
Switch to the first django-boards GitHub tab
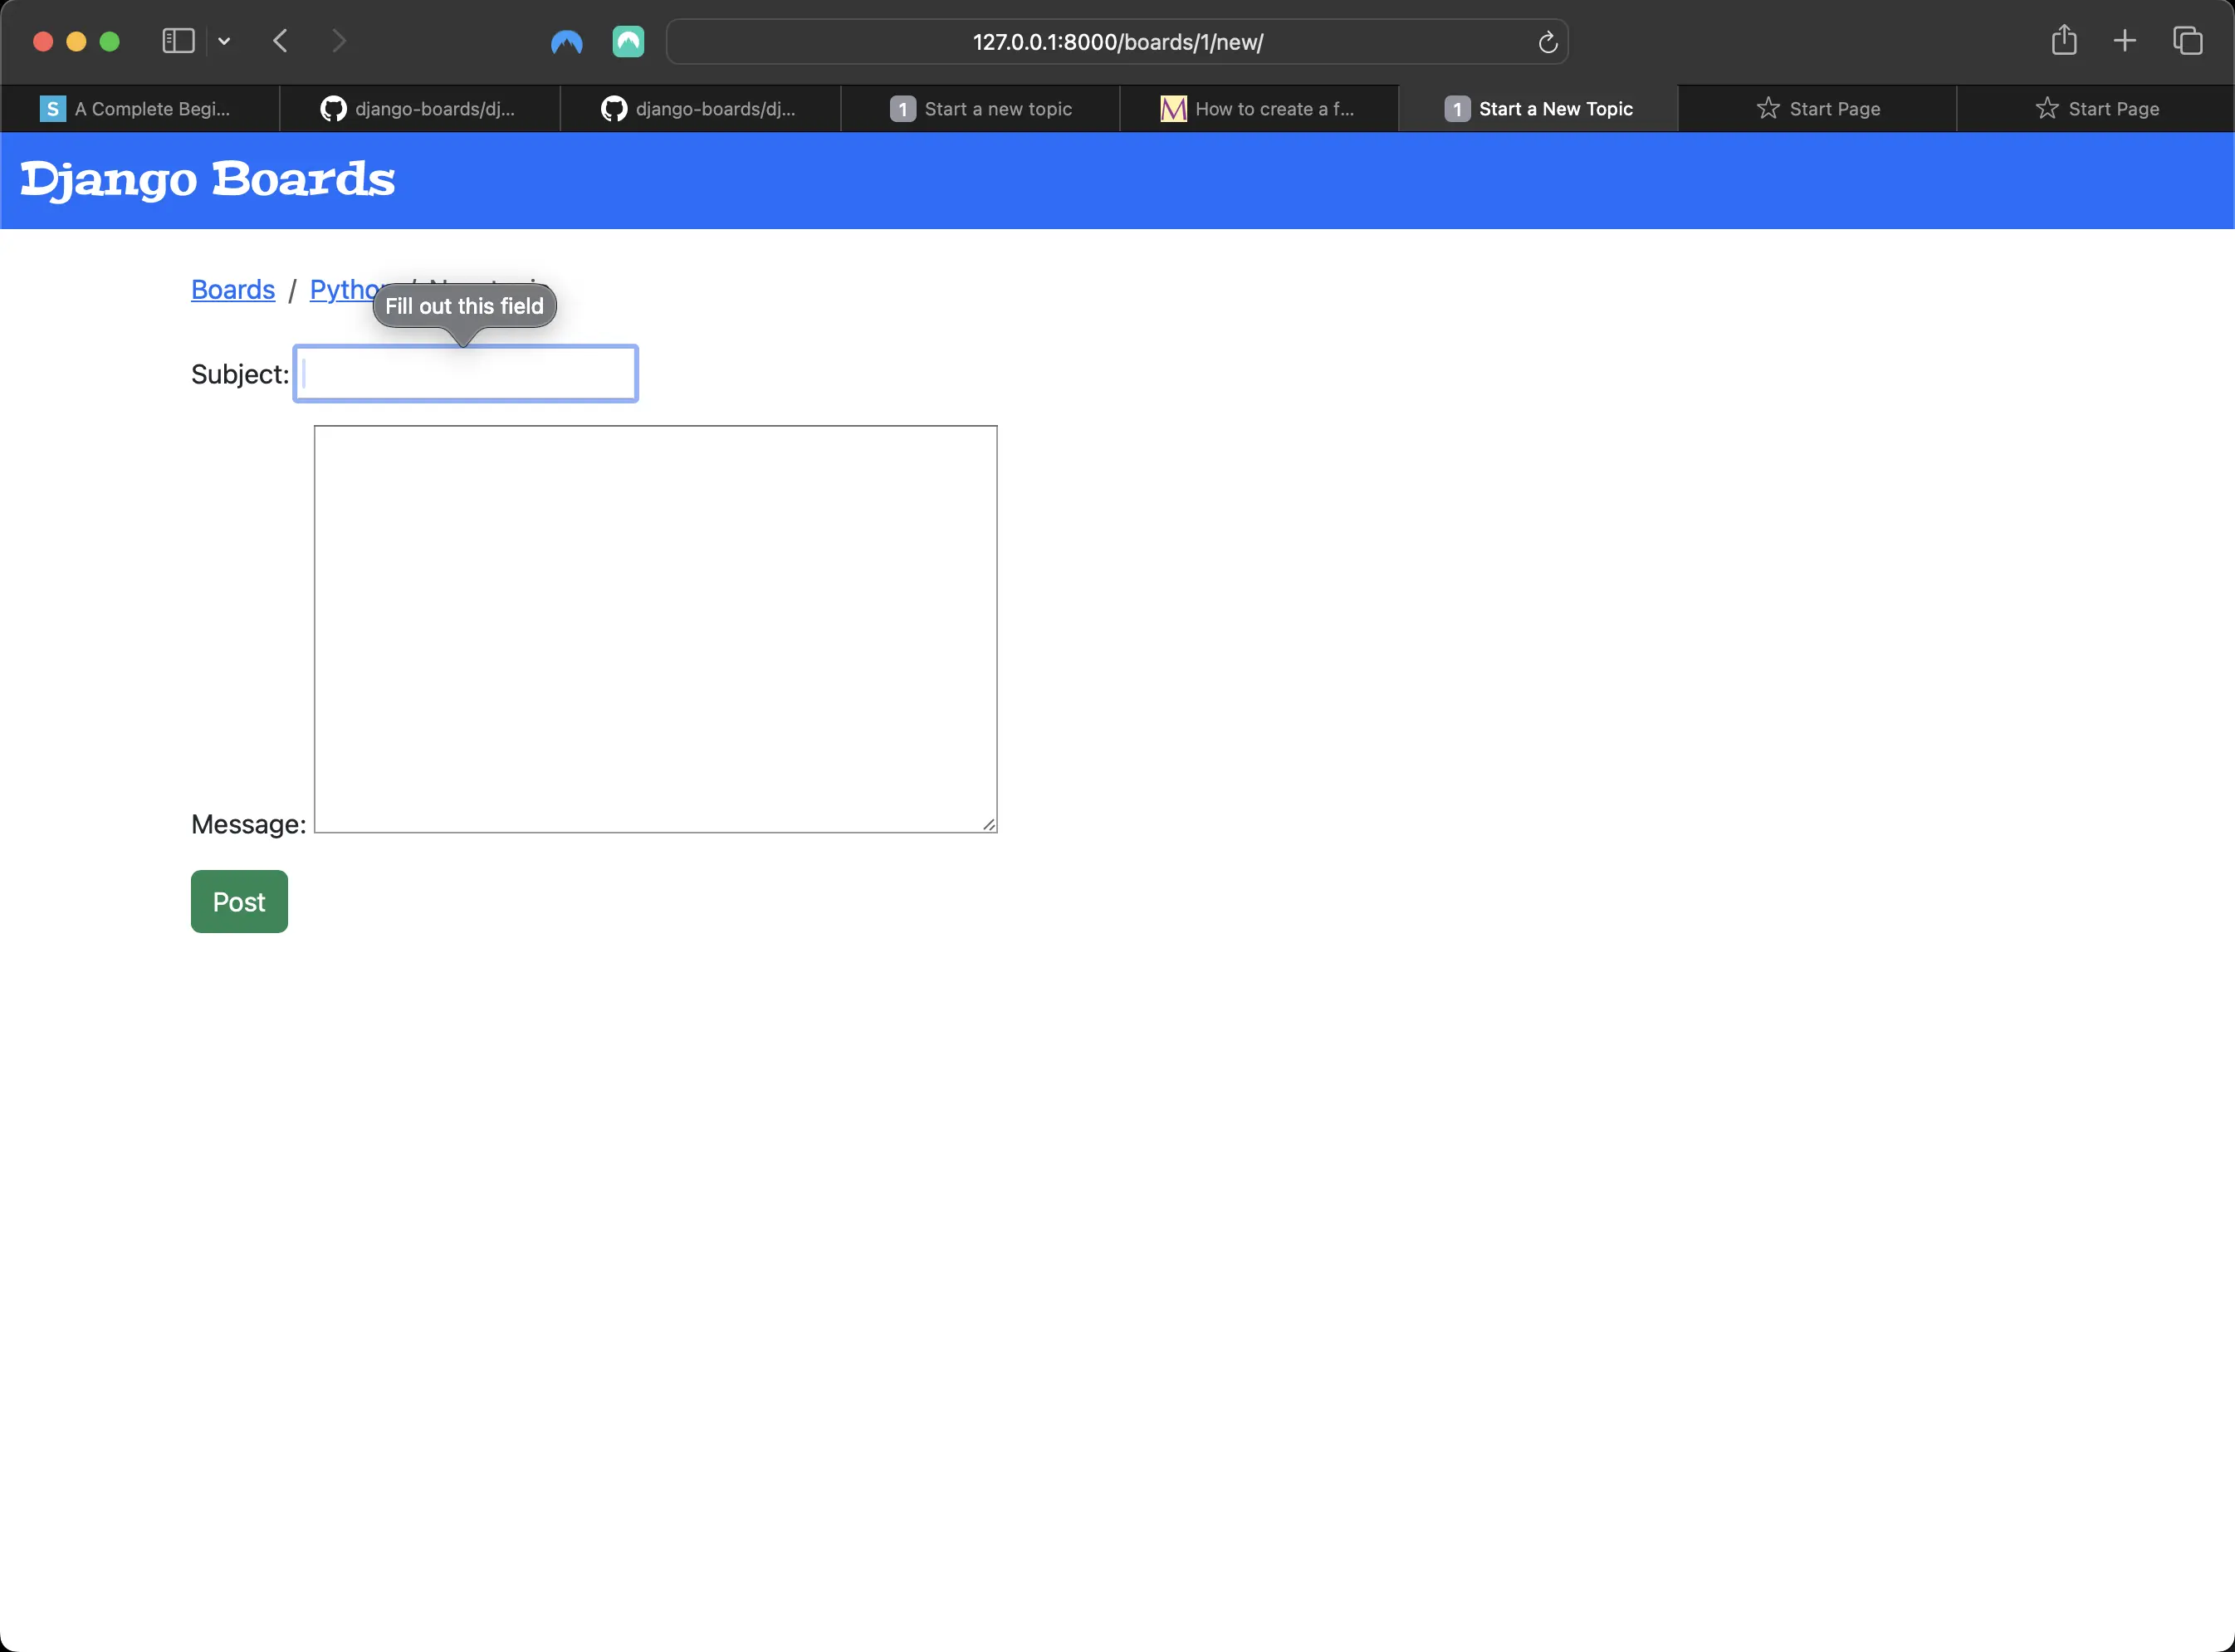(x=420, y=108)
